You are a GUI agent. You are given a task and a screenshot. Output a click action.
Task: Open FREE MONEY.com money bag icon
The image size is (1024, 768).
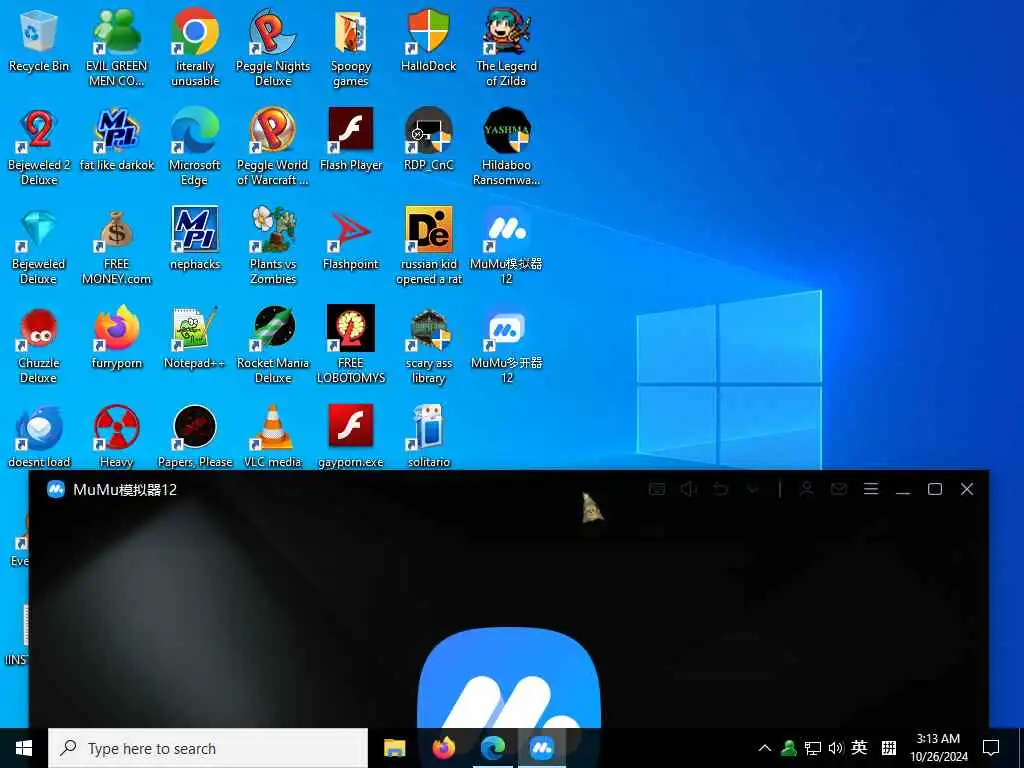[117, 246]
